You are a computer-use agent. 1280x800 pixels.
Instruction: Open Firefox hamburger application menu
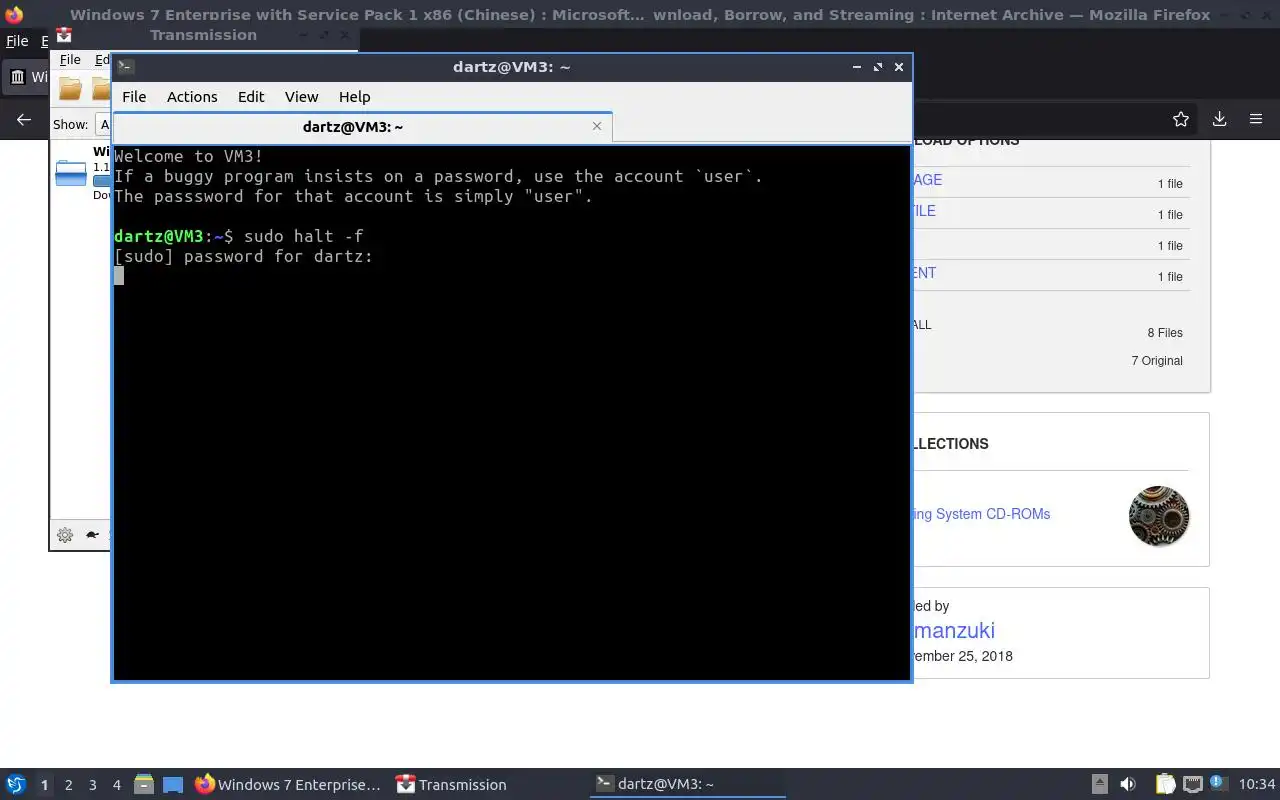tap(1256, 119)
